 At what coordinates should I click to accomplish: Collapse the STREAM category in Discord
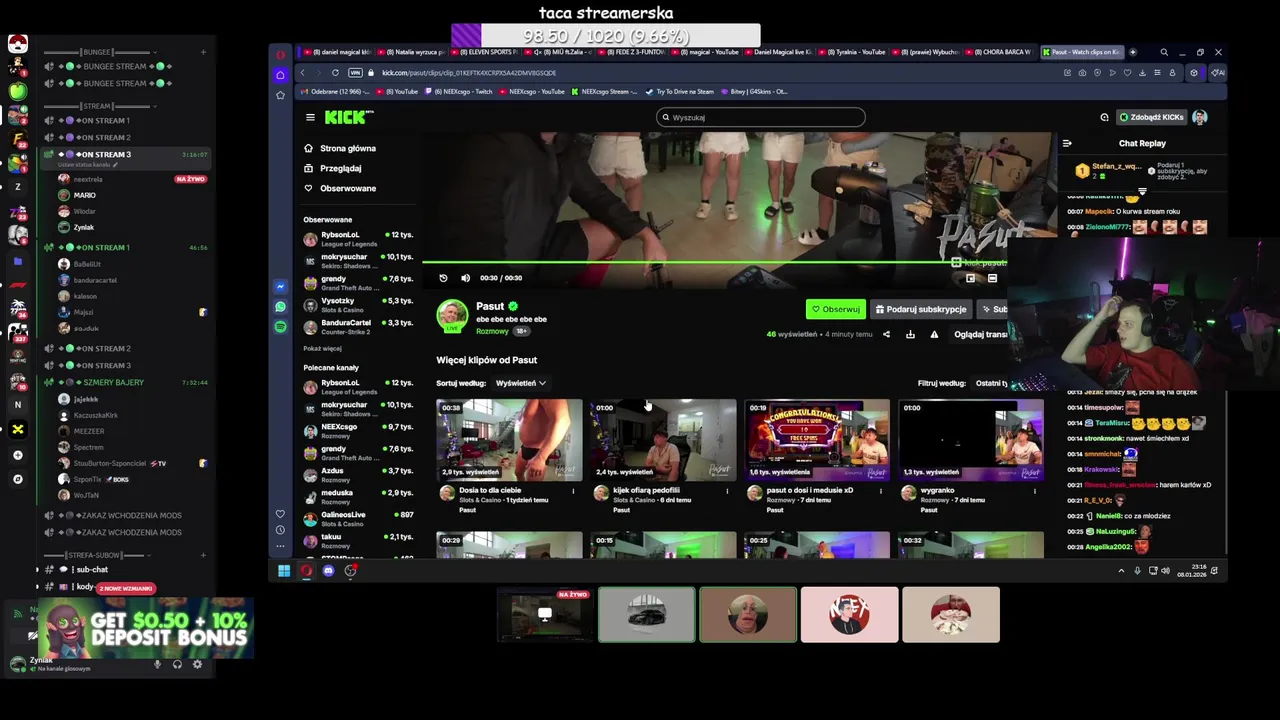(97, 106)
